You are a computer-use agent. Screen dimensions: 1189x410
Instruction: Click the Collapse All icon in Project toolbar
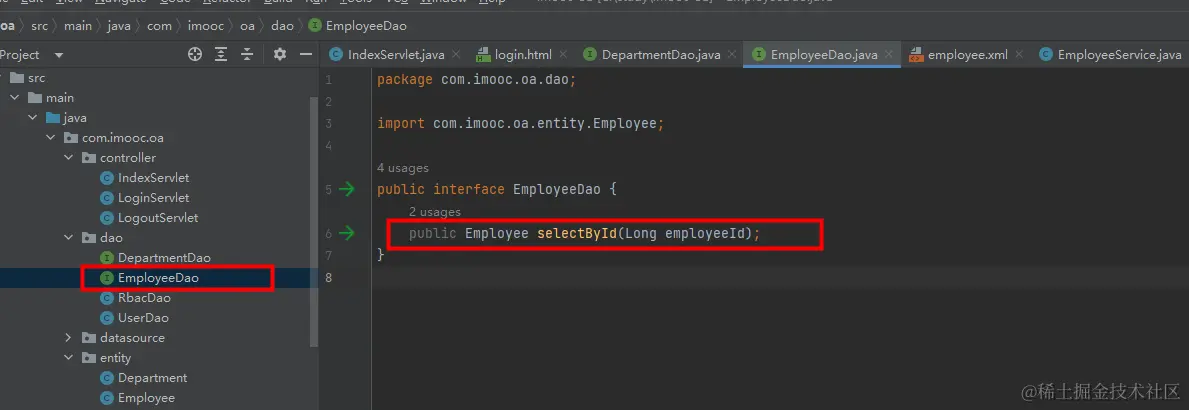tap(247, 55)
